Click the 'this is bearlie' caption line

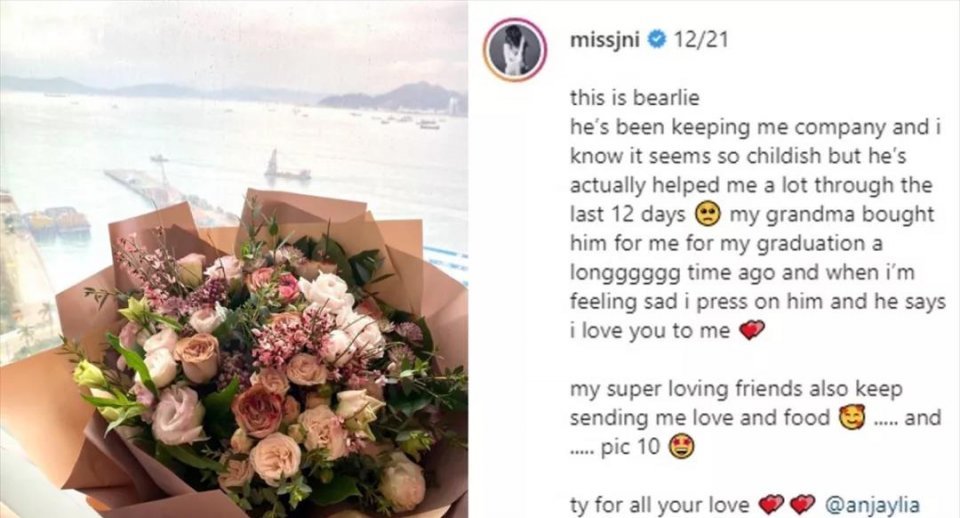[634, 98]
